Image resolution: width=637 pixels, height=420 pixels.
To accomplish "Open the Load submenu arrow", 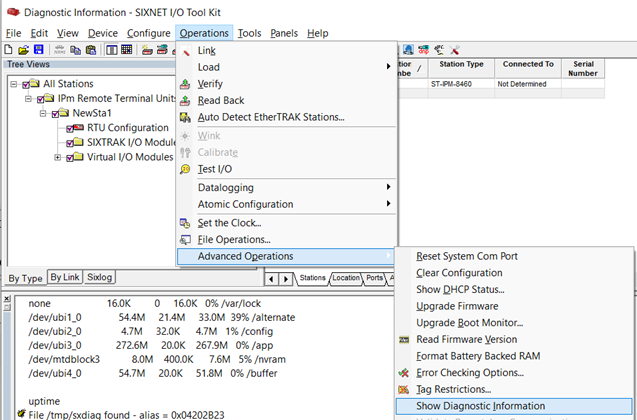I will click(388, 66).
